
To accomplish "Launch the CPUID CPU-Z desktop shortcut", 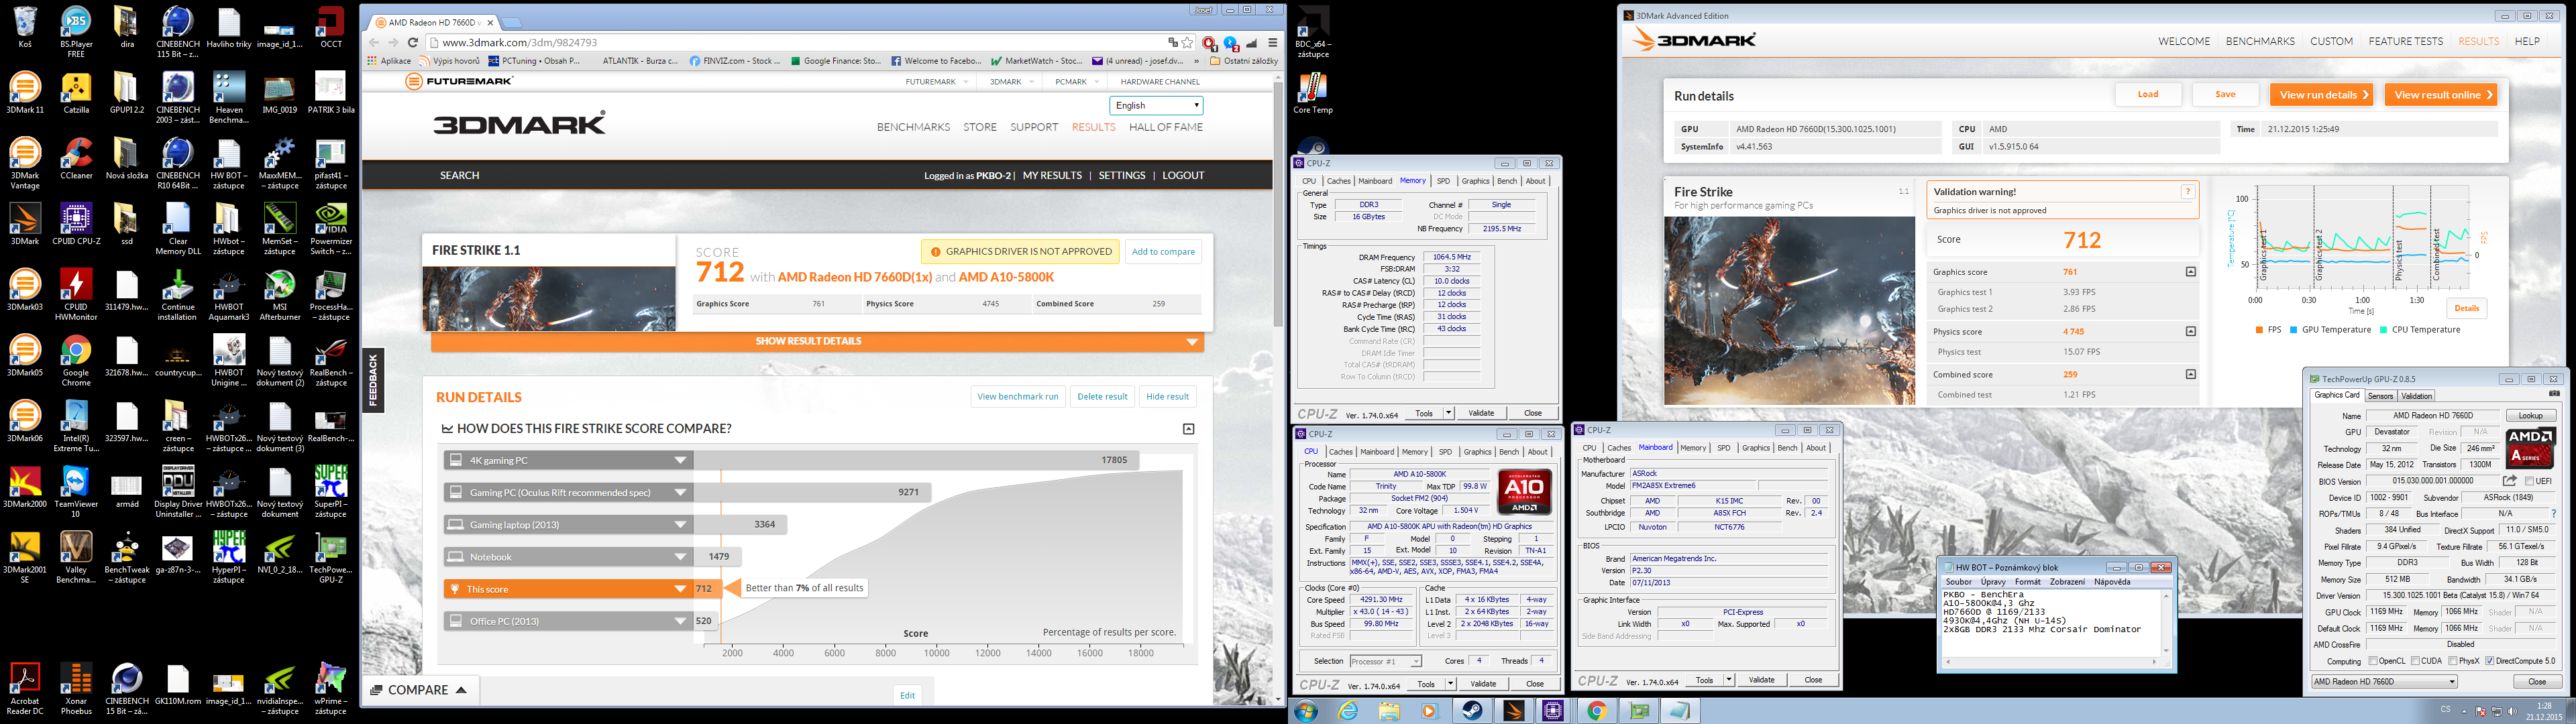I will (76, 225).
